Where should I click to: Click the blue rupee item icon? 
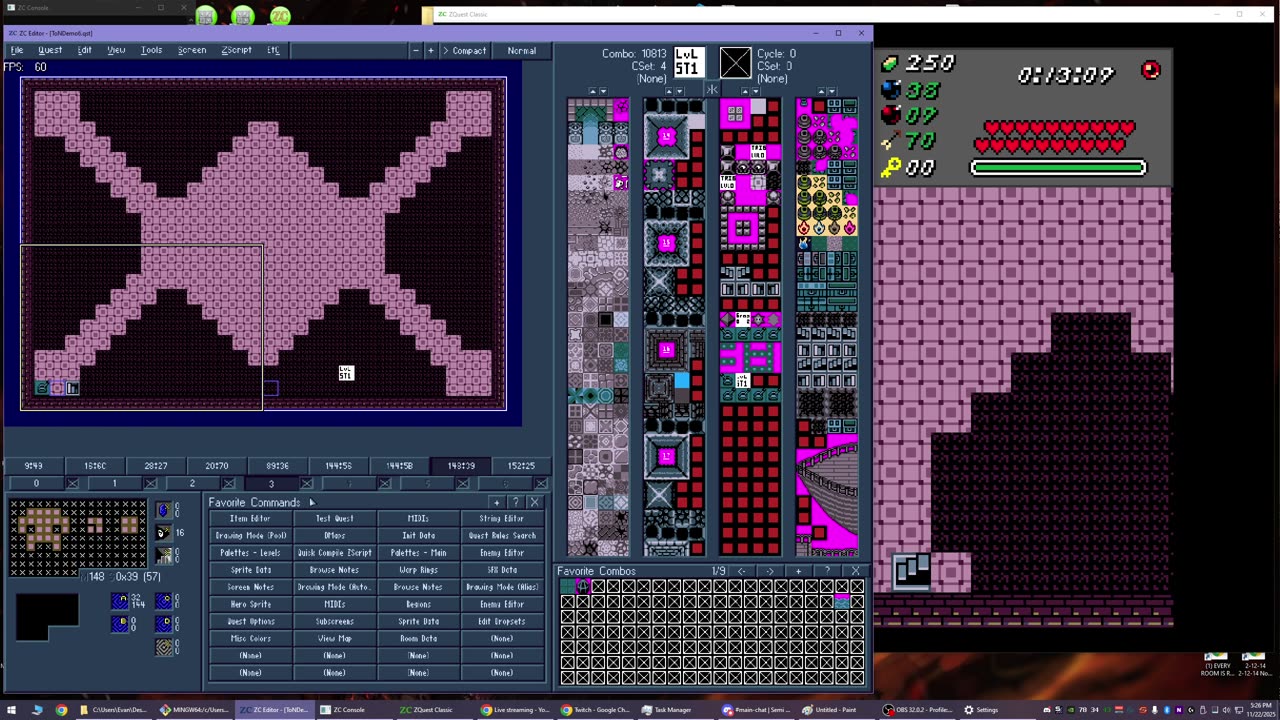pos(164,511)
